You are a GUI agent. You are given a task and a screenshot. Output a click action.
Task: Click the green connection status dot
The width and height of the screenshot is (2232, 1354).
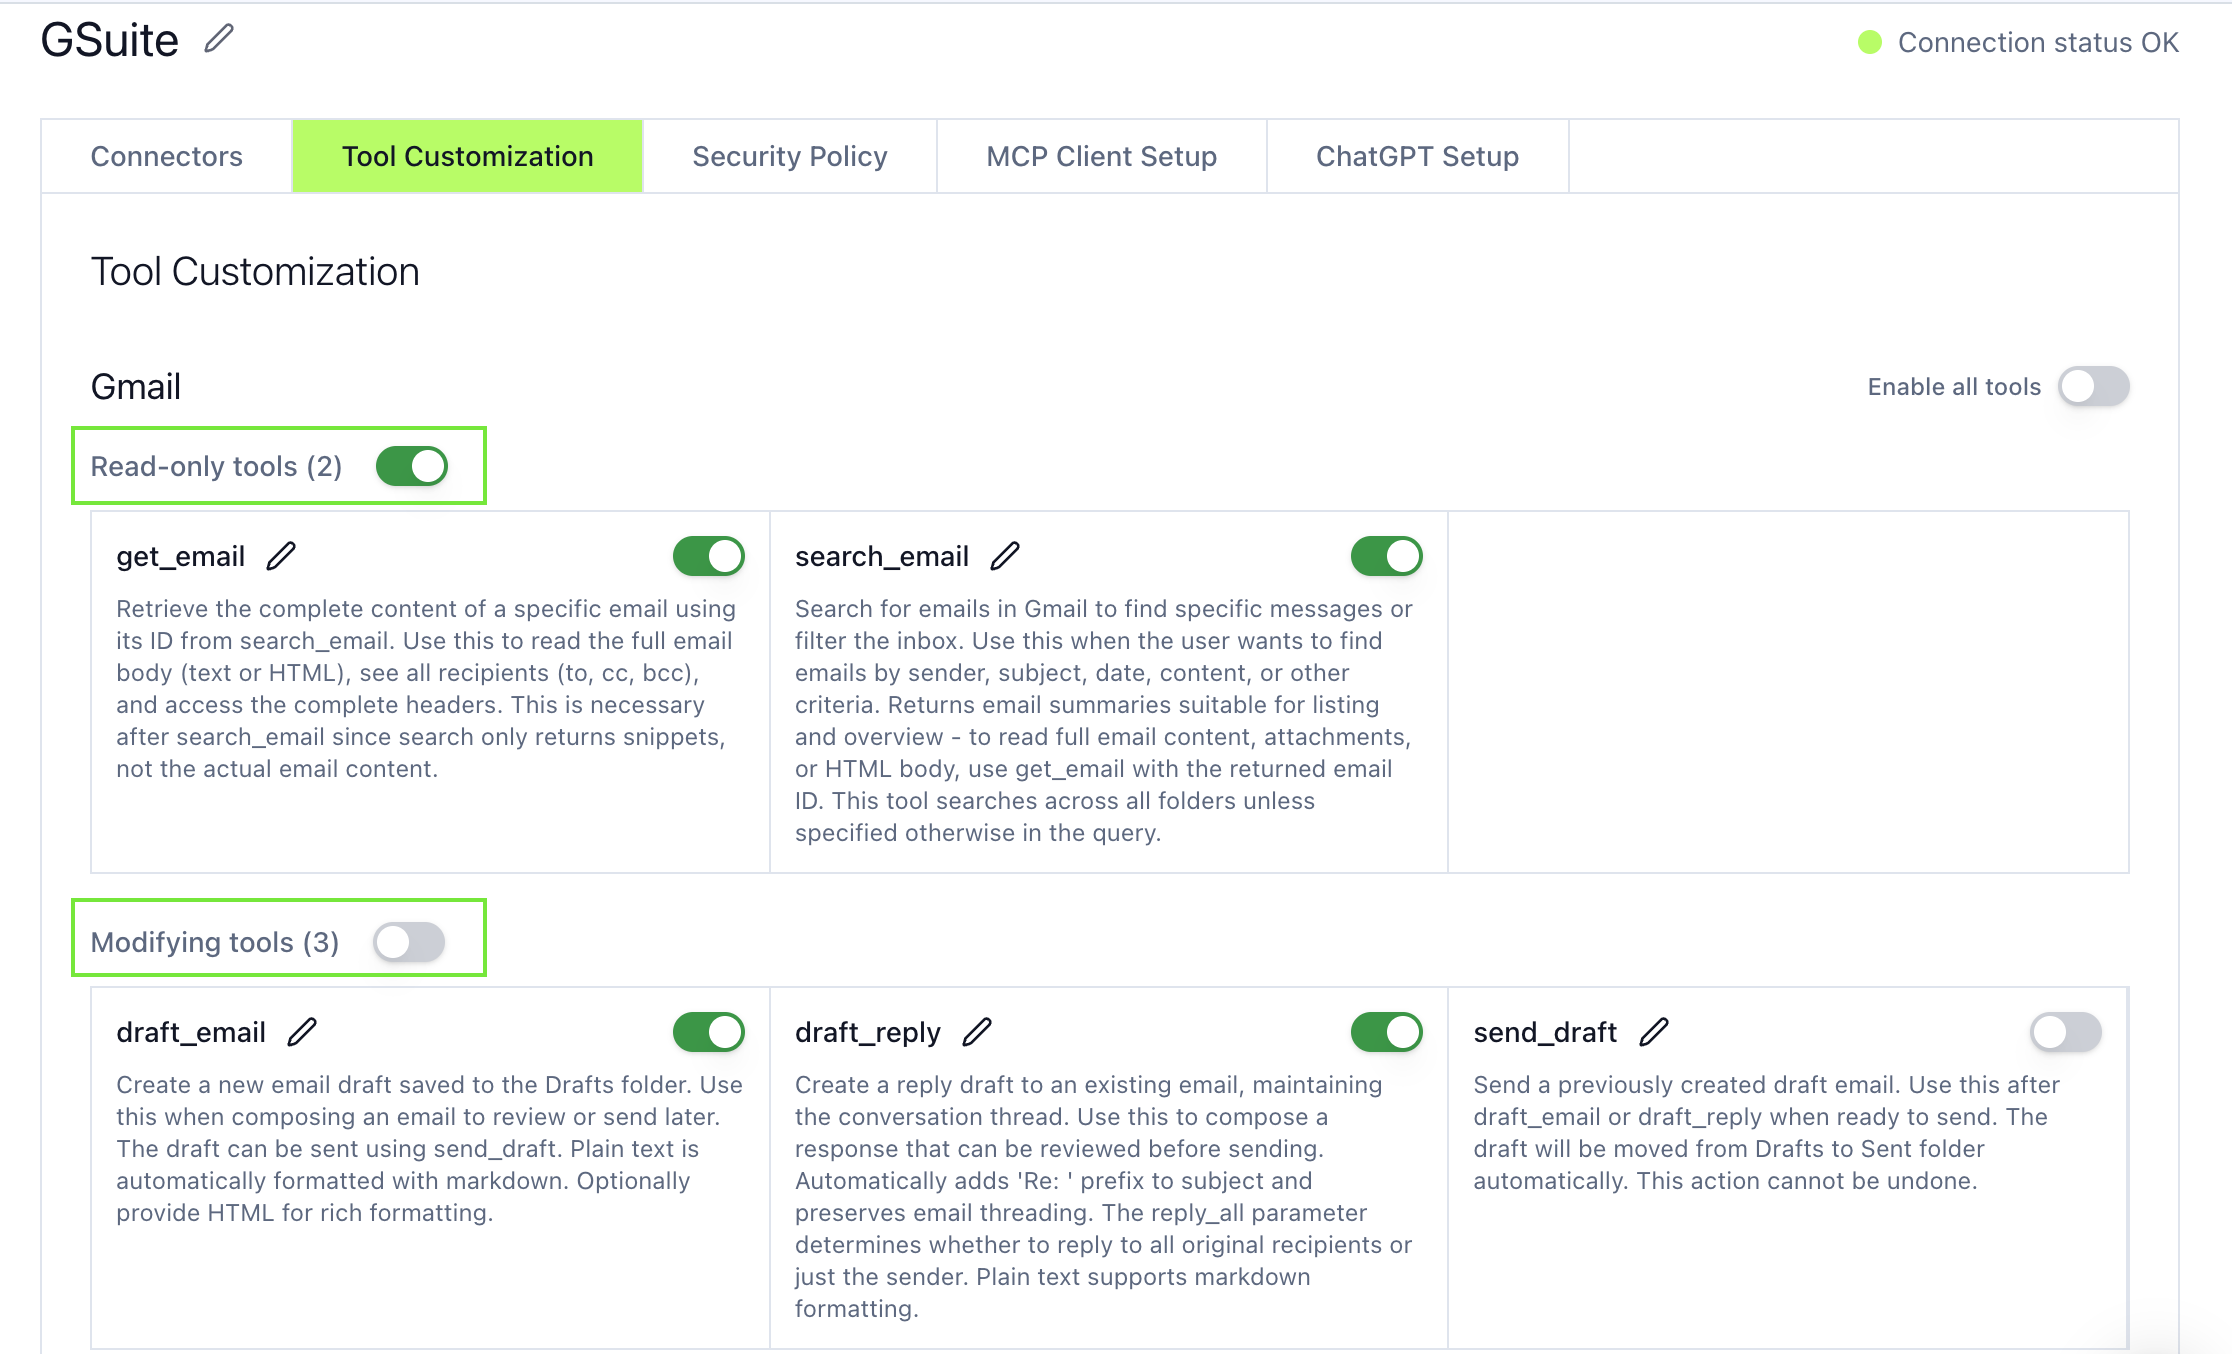(1870, 42)
